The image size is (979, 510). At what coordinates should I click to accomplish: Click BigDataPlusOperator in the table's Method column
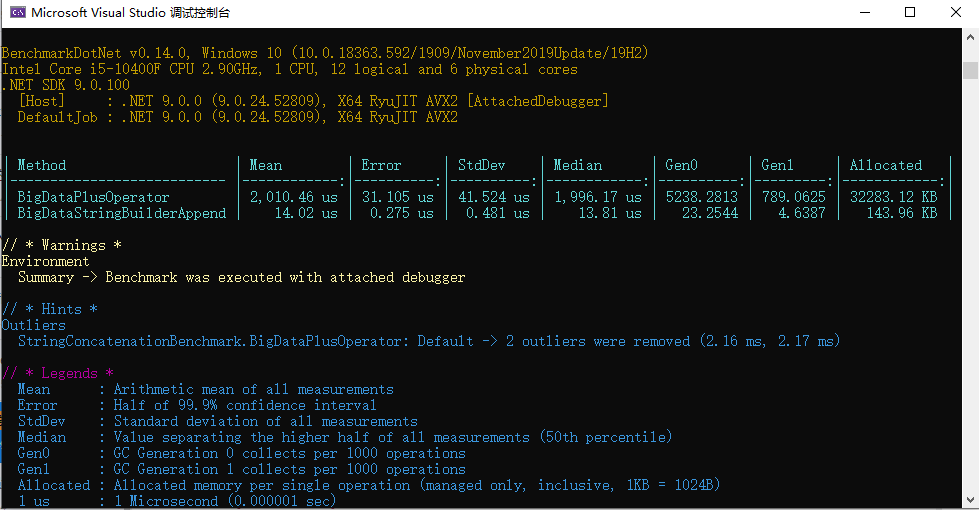(94, 197)
